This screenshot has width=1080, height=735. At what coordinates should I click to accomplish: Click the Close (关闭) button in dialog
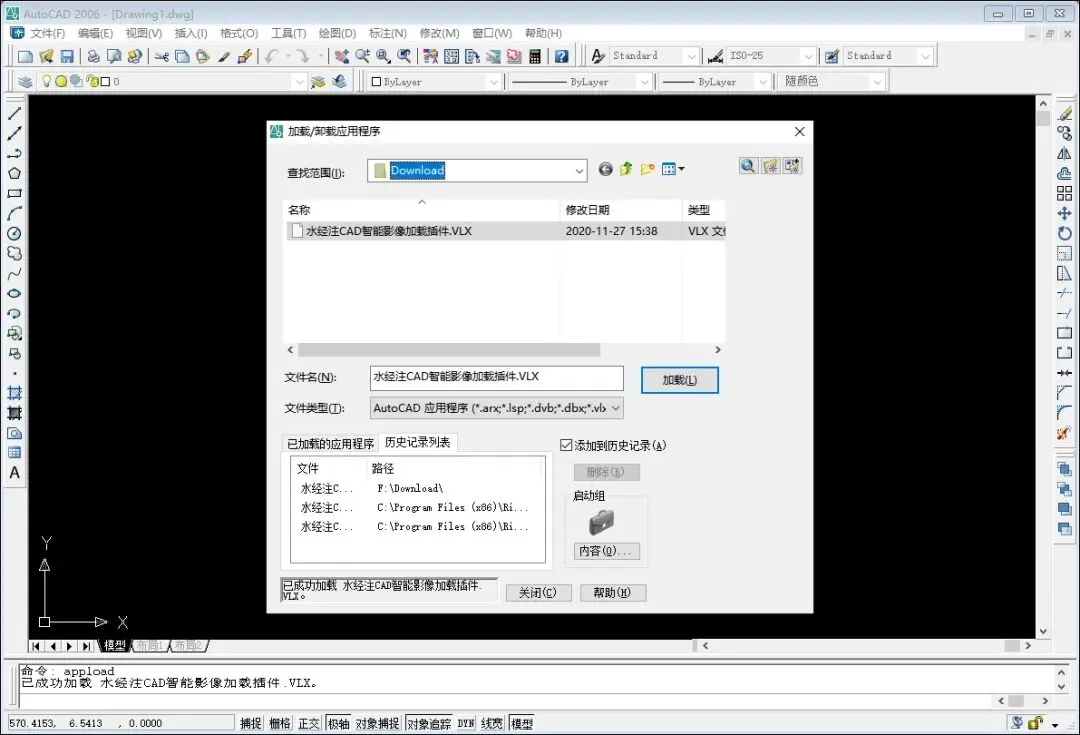pos(538,592)
